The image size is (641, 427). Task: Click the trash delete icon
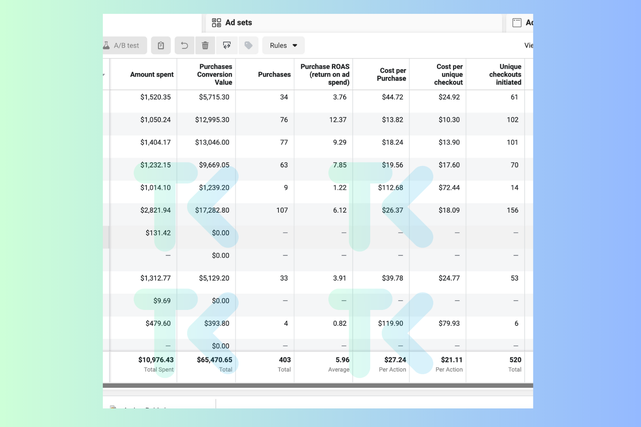pyautogui.click(x=205, y=46)
